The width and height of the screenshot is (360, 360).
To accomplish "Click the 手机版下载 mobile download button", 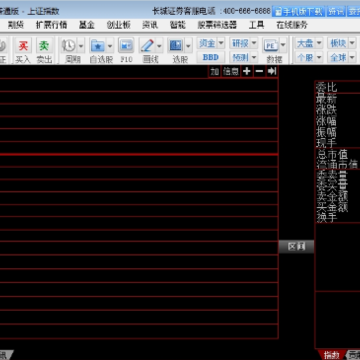I will (299, 11).
